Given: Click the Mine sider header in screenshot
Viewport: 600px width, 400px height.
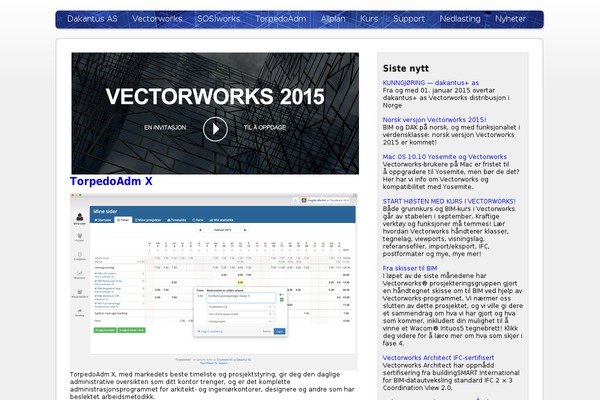Looking at the screenshot, I should (x=105, y=211).
